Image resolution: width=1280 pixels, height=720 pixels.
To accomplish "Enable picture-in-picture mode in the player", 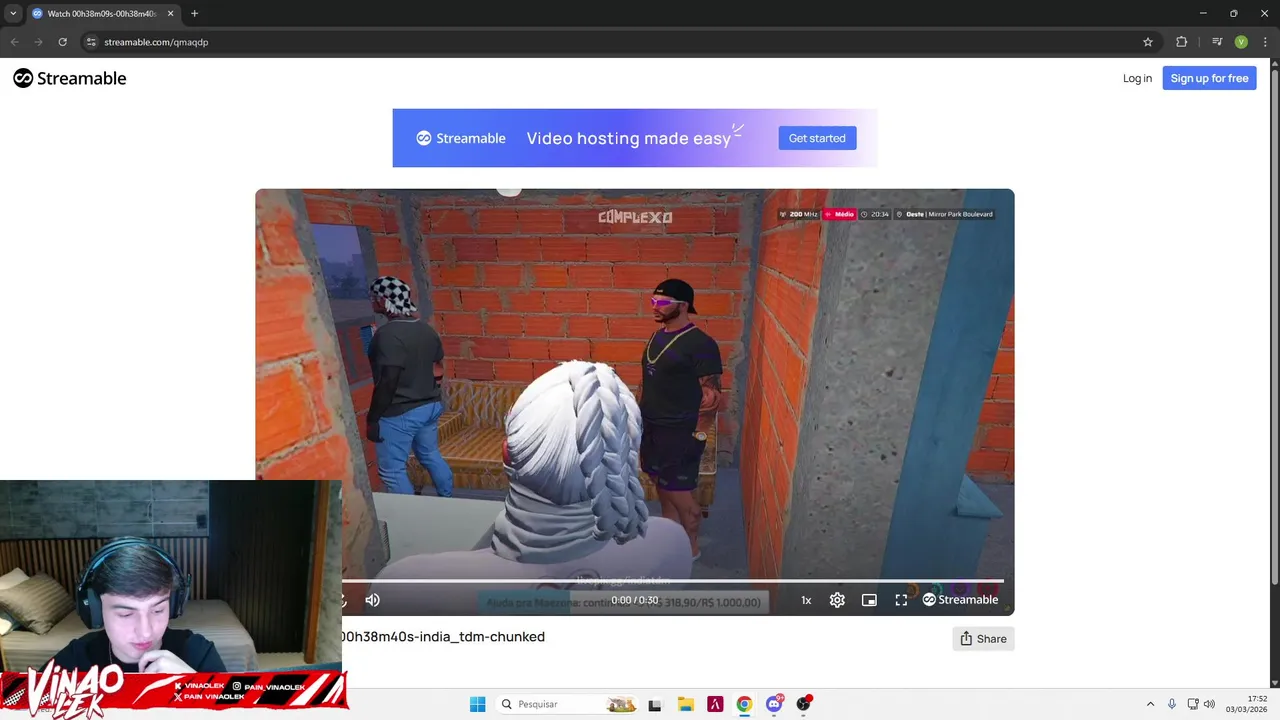I will coord(869,600).
